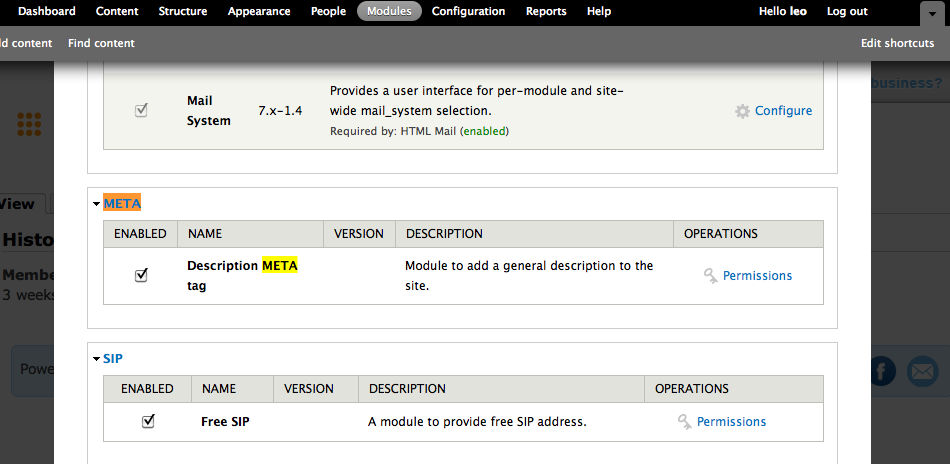The width and height of the screenshot is (950, 464).
Task: Click the orange dotted grid icon
Action: [x=29, y=124]
